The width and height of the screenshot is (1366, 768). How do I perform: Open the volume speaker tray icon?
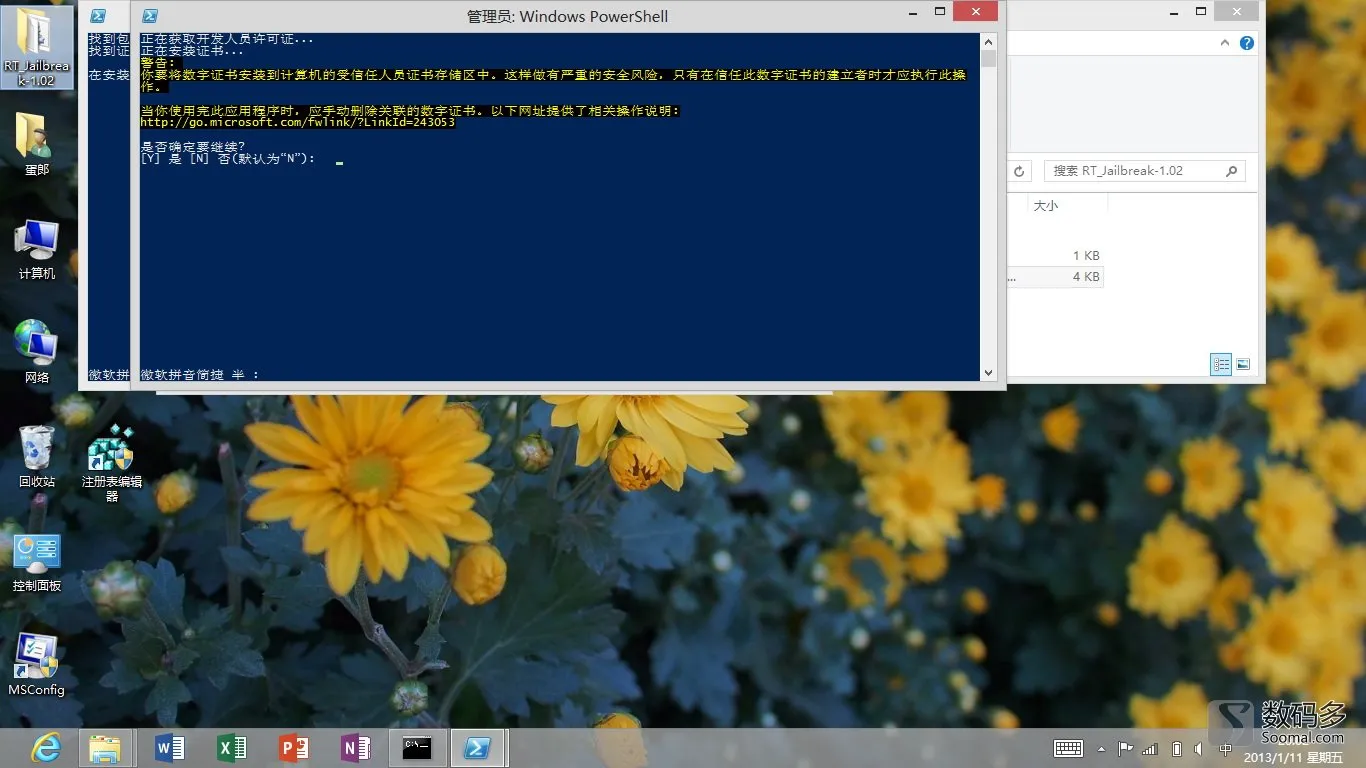tap(1199, 748)
